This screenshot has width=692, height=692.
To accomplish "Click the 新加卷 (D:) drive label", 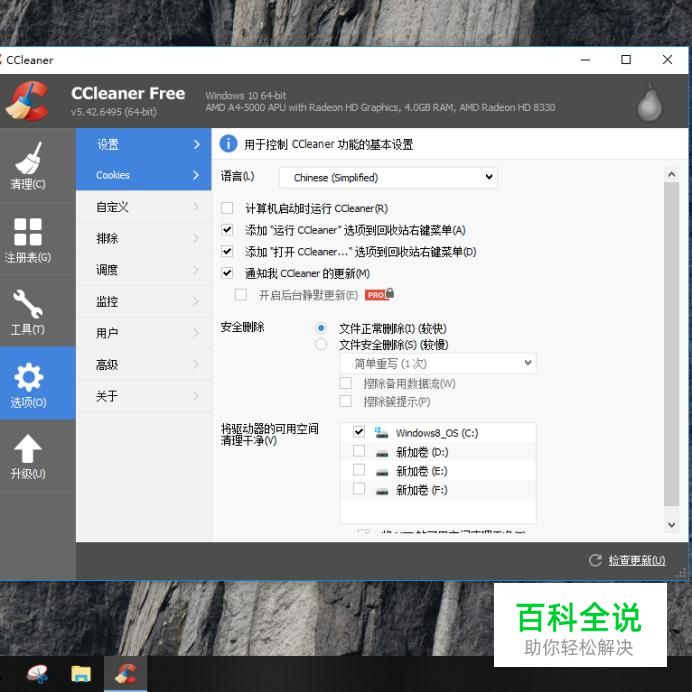I will 422,452.
